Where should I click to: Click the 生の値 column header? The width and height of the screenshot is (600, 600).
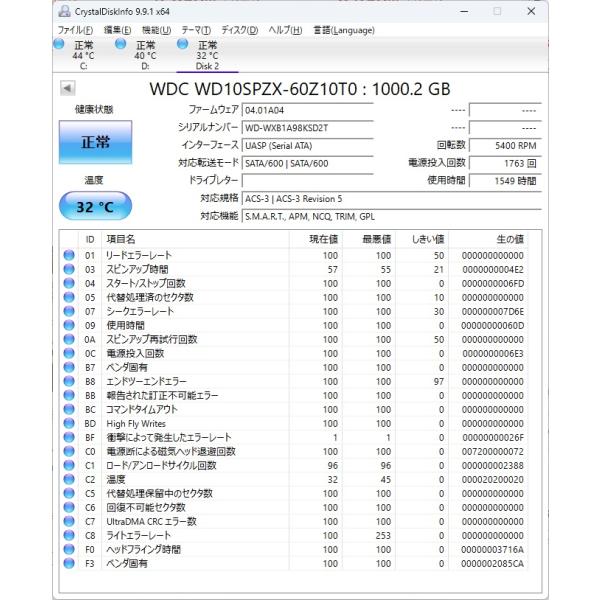tap(488, 239)
